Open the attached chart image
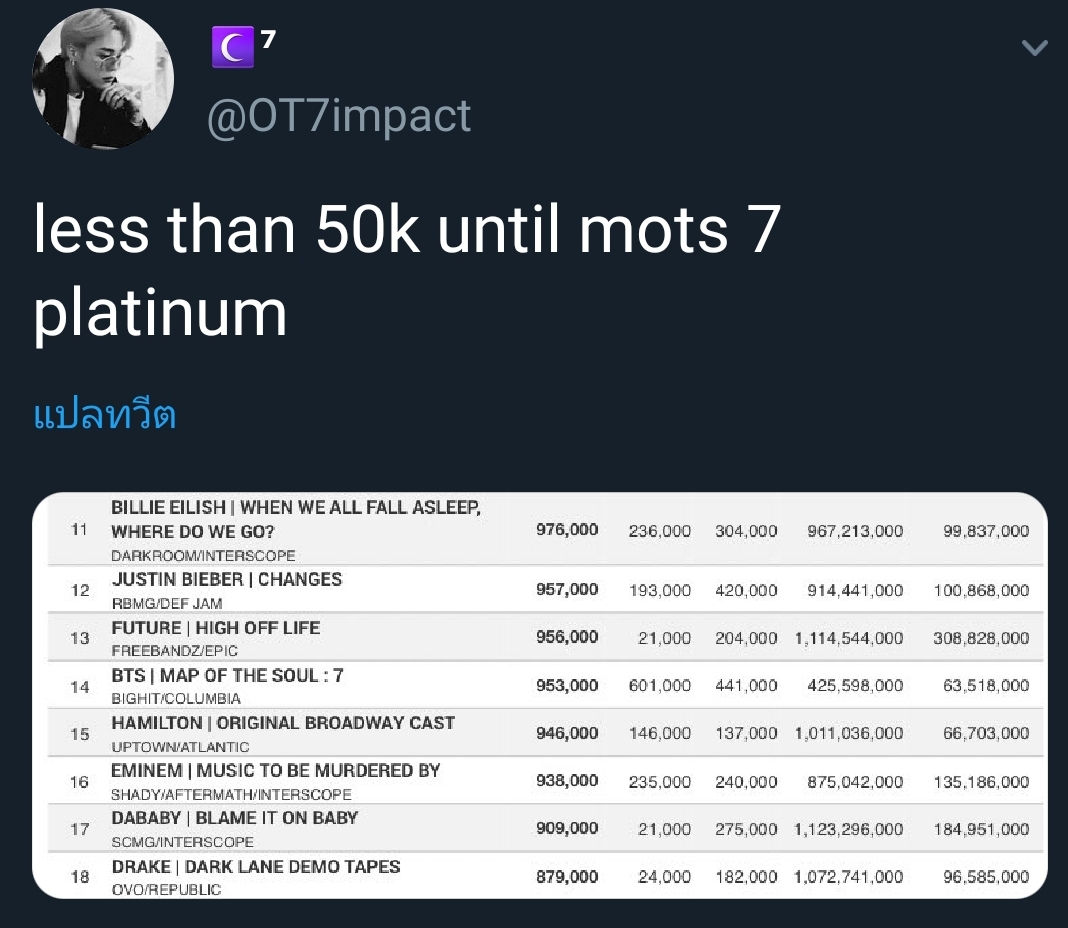Viewport: 1068px width, 928px height. click(x=539, y=695)
